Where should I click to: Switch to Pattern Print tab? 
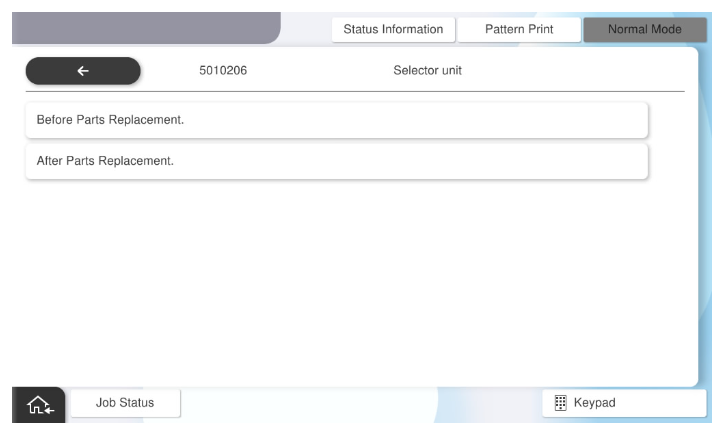[519, 30]
